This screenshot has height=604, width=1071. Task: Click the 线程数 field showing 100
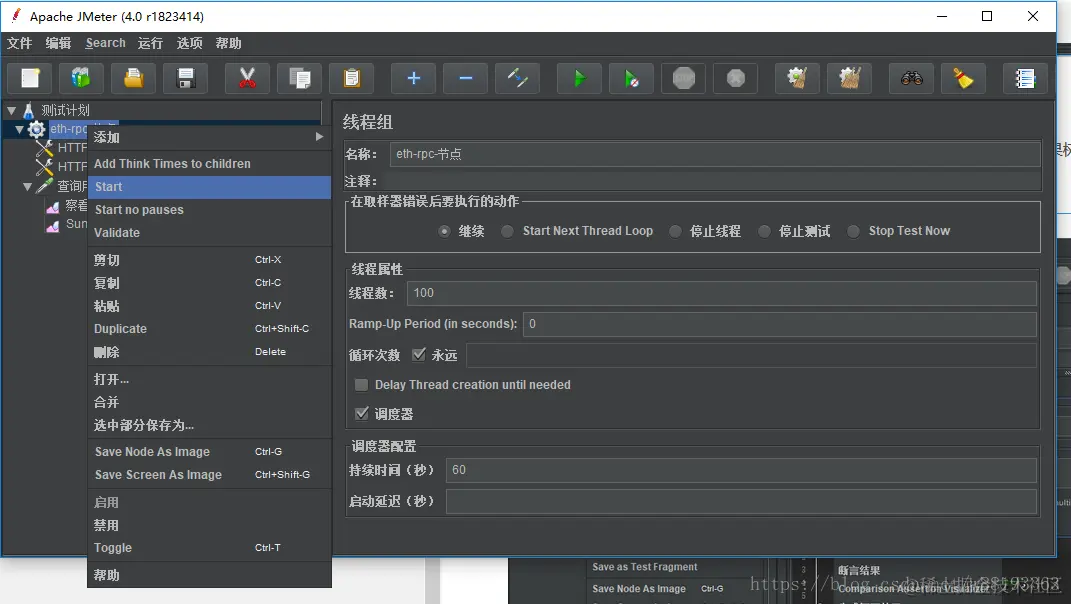[x=721, y=293]
